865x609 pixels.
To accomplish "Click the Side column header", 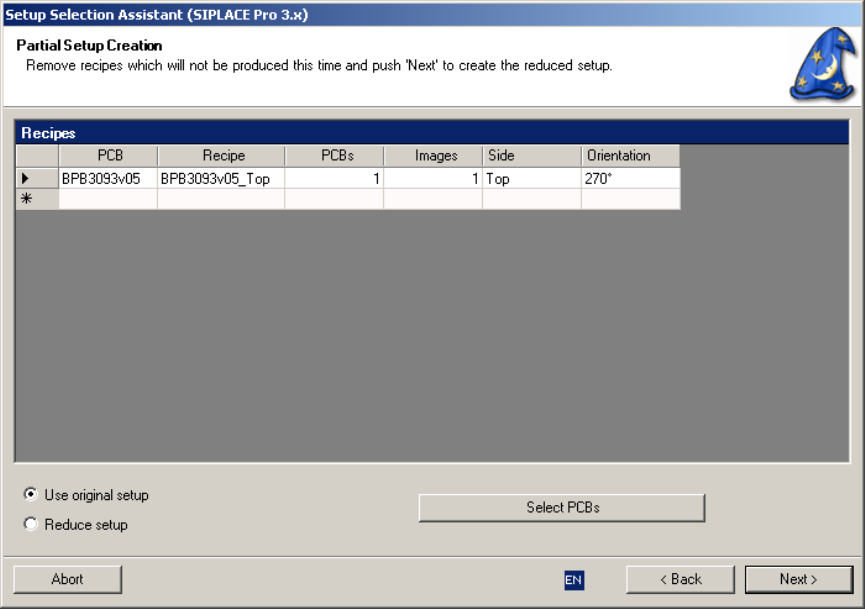I will coord(532,156).
